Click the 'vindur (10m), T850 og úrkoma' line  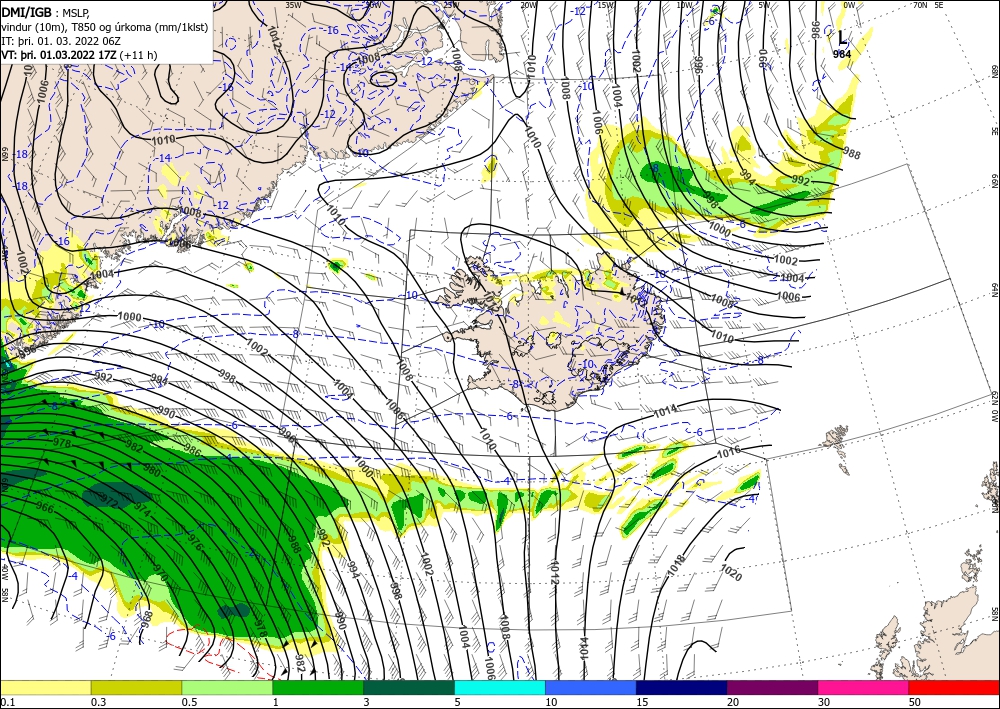click(x=105, y=26)
